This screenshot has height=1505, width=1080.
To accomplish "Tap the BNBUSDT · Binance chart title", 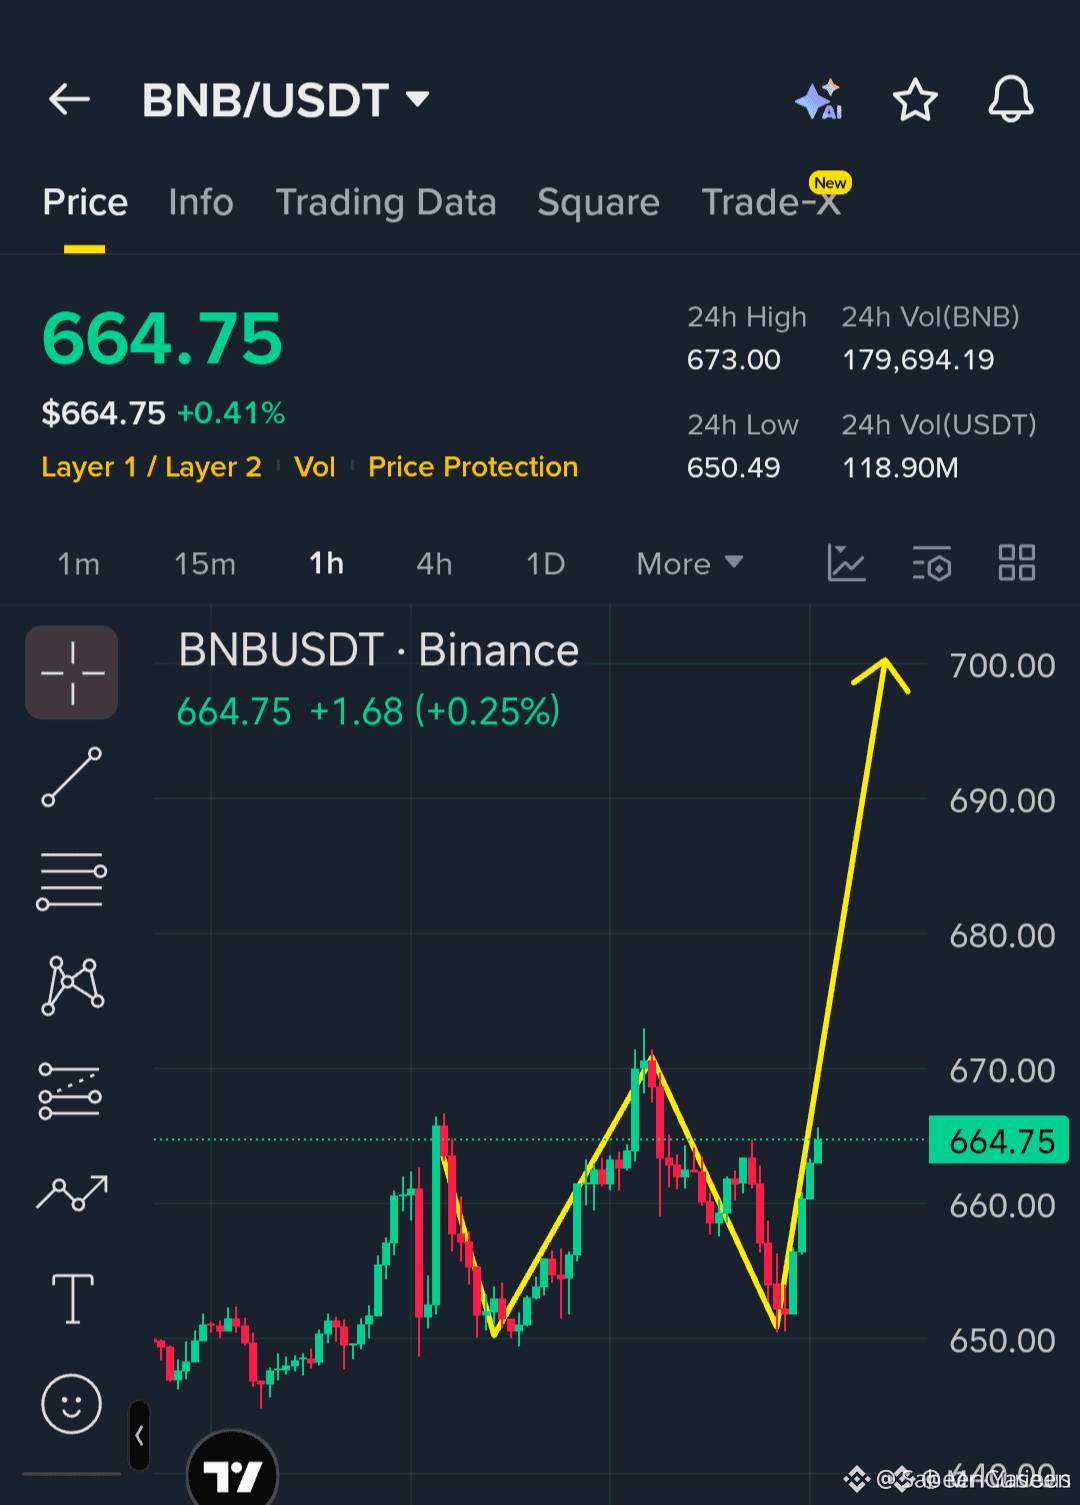I will (x=378, y=650).
